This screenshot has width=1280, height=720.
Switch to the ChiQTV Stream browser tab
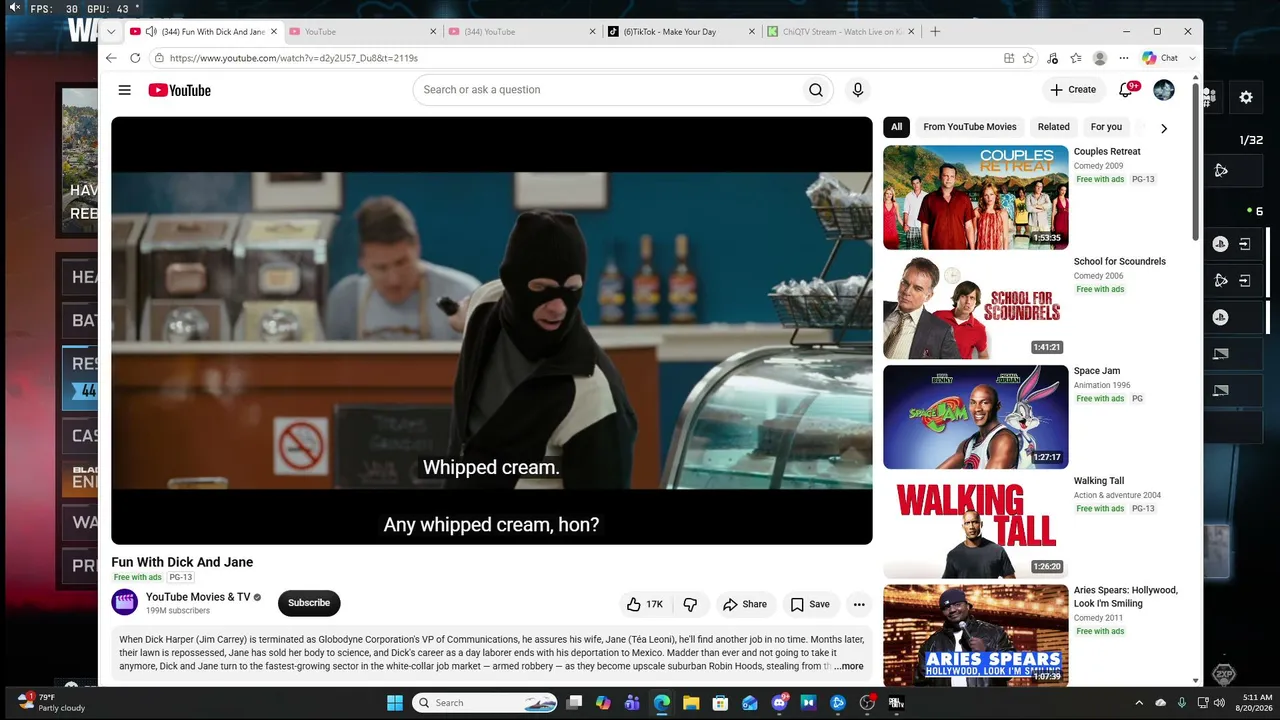point(841,32)
